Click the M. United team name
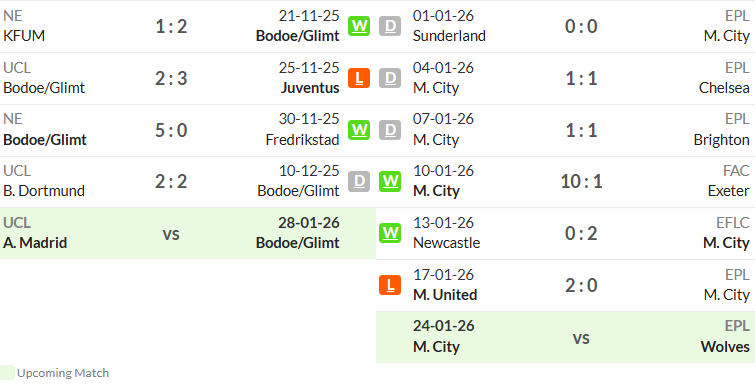The height and width of the screenshot is (387, 756). pos(445,295)
